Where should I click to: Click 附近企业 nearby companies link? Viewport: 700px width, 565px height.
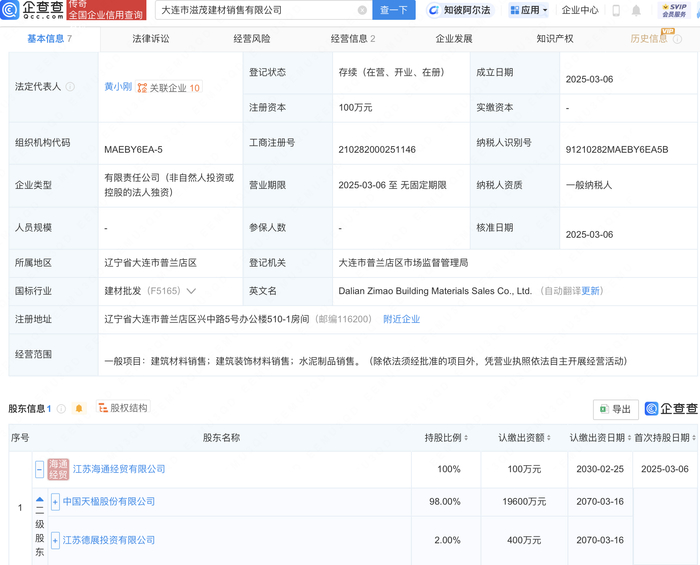401,319
